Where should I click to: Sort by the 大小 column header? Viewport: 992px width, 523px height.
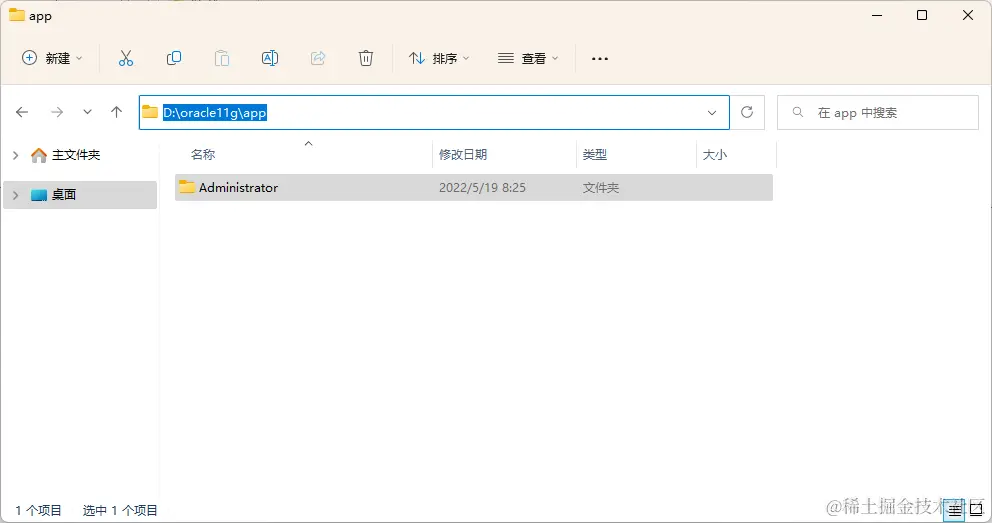(x=715, y=154)
